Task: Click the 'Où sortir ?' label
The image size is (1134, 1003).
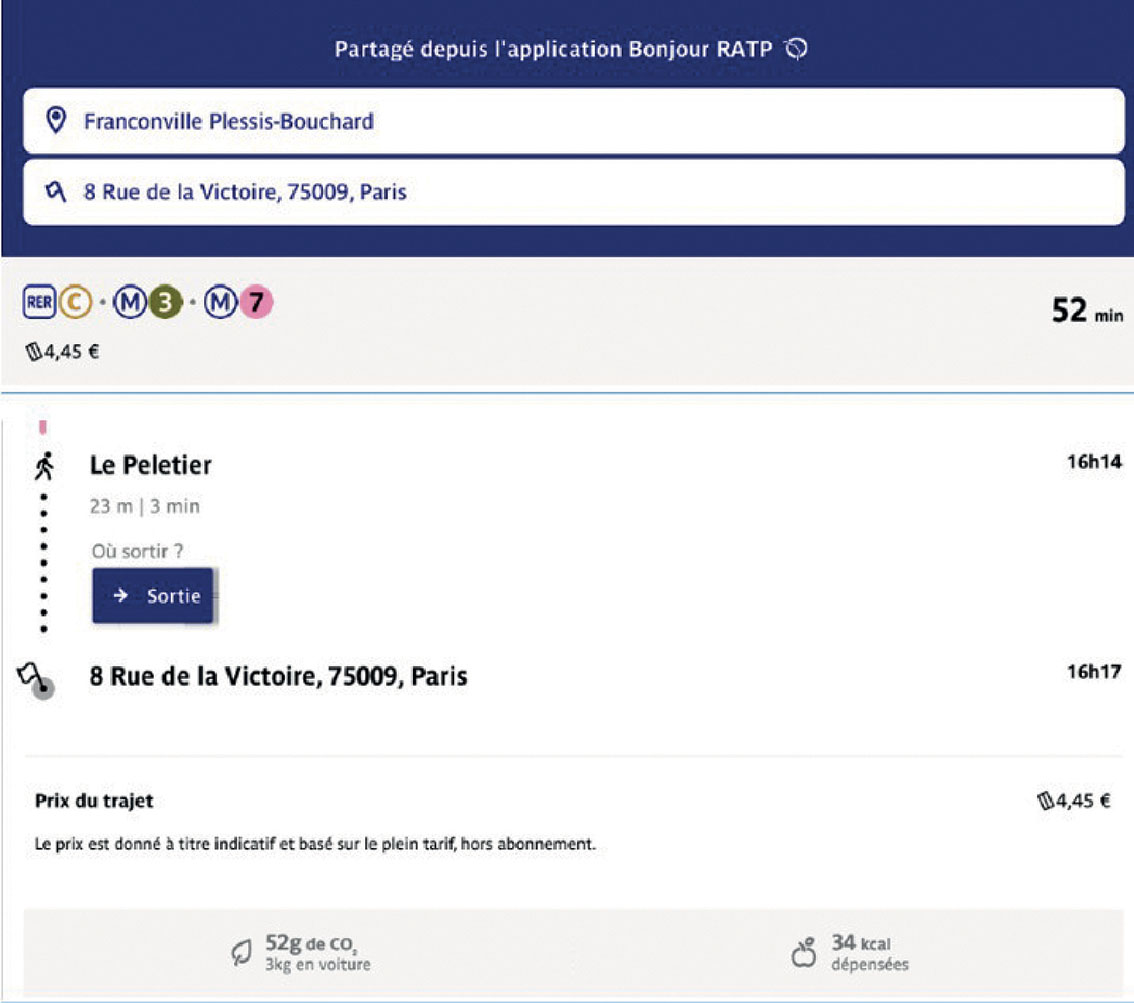Action: [x=137, y=551]
